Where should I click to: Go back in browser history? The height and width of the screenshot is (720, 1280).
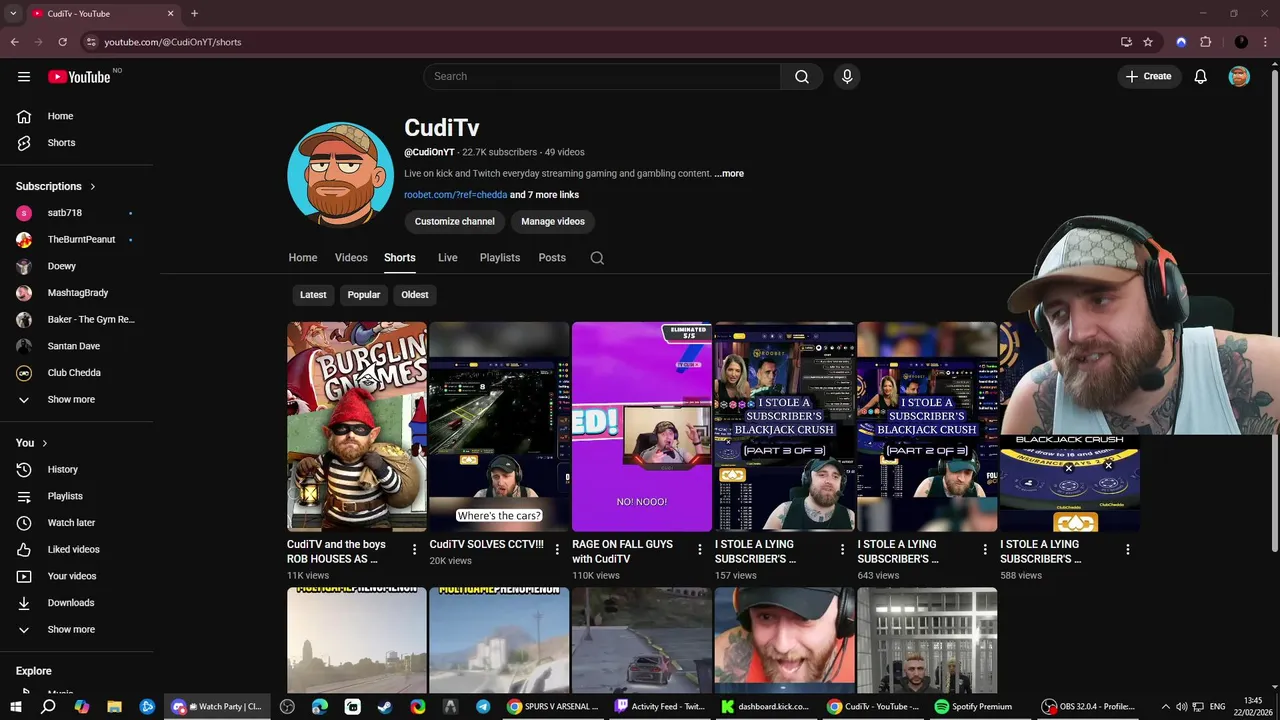[x=14, y=42]
